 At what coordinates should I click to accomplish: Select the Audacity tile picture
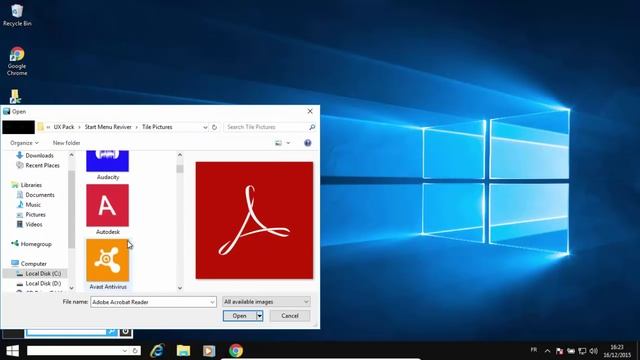click(x=108, y=165)
